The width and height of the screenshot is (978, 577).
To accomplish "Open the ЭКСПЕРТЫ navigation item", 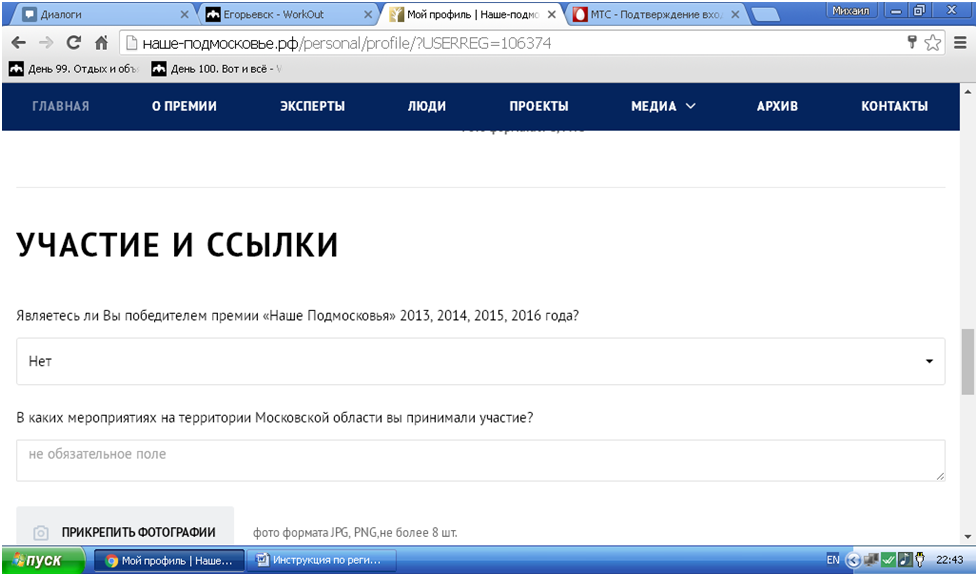I will [x=312, y=106].
